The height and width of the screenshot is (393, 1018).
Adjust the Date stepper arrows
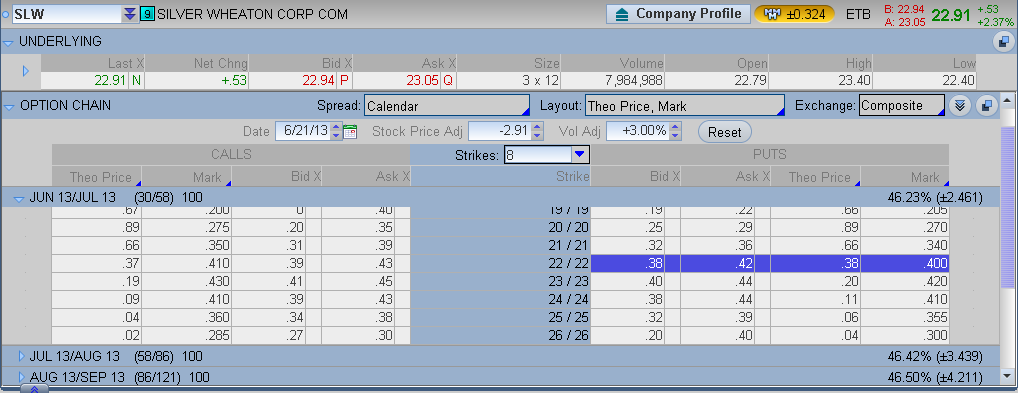click(336, 131)
